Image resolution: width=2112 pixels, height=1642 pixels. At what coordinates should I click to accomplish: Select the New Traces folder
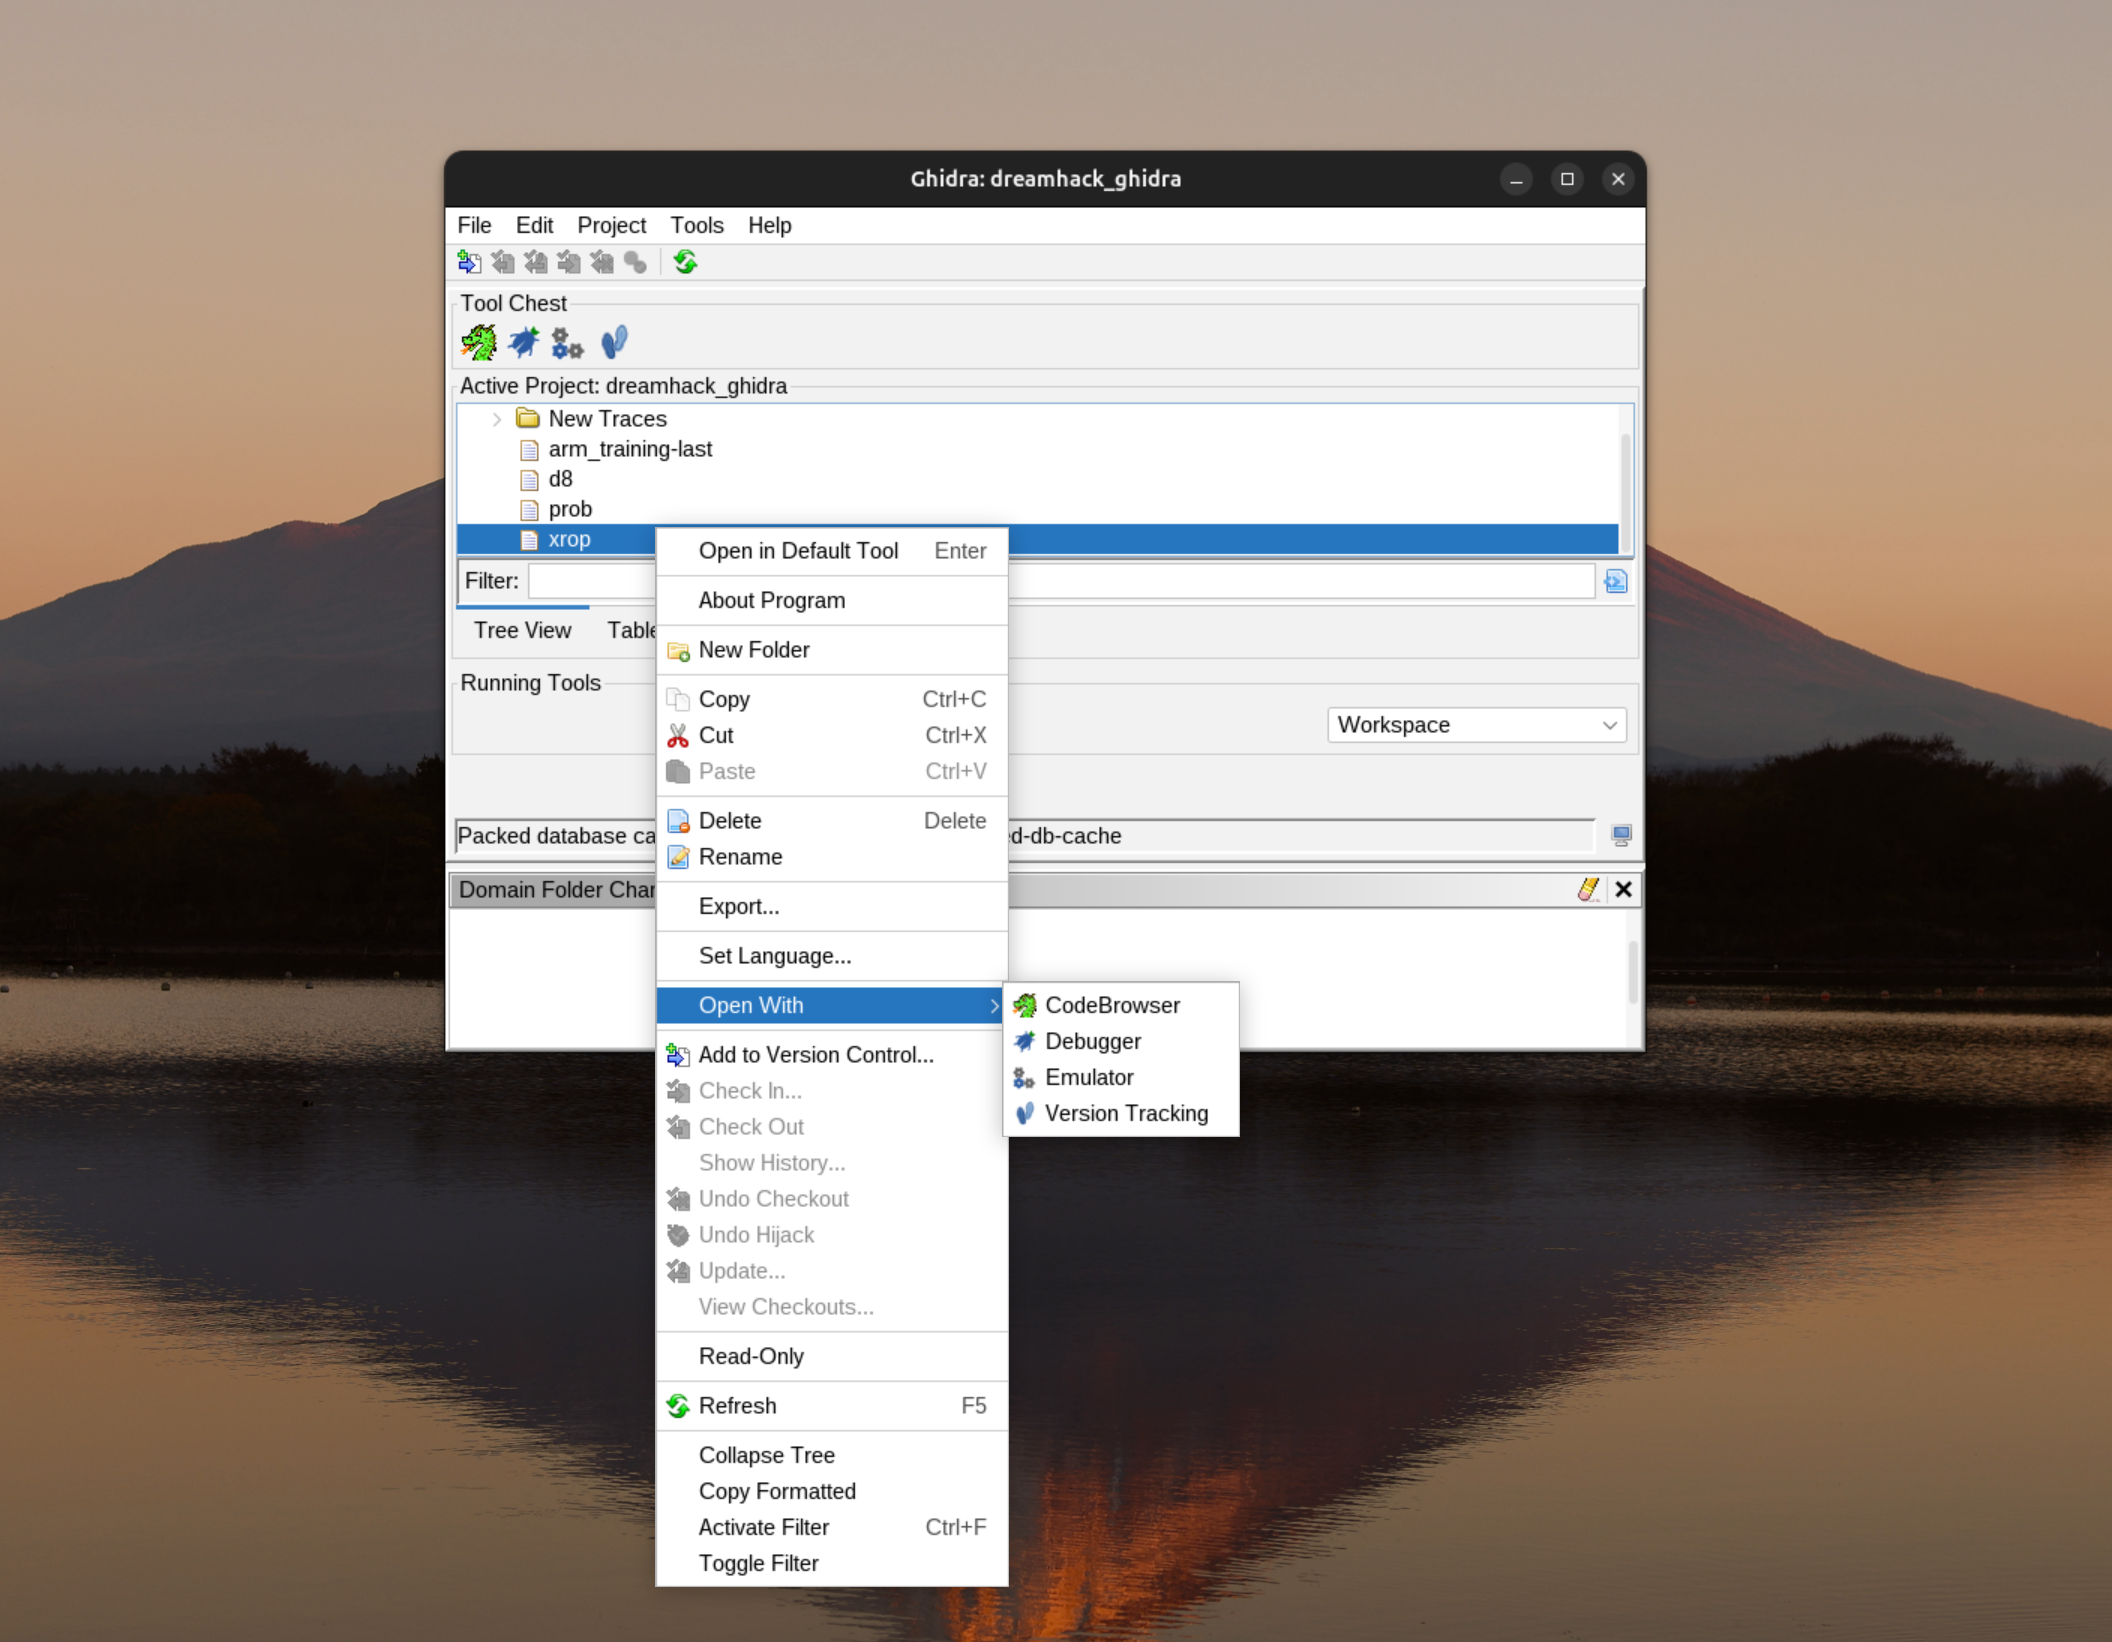tap(607, 419)
